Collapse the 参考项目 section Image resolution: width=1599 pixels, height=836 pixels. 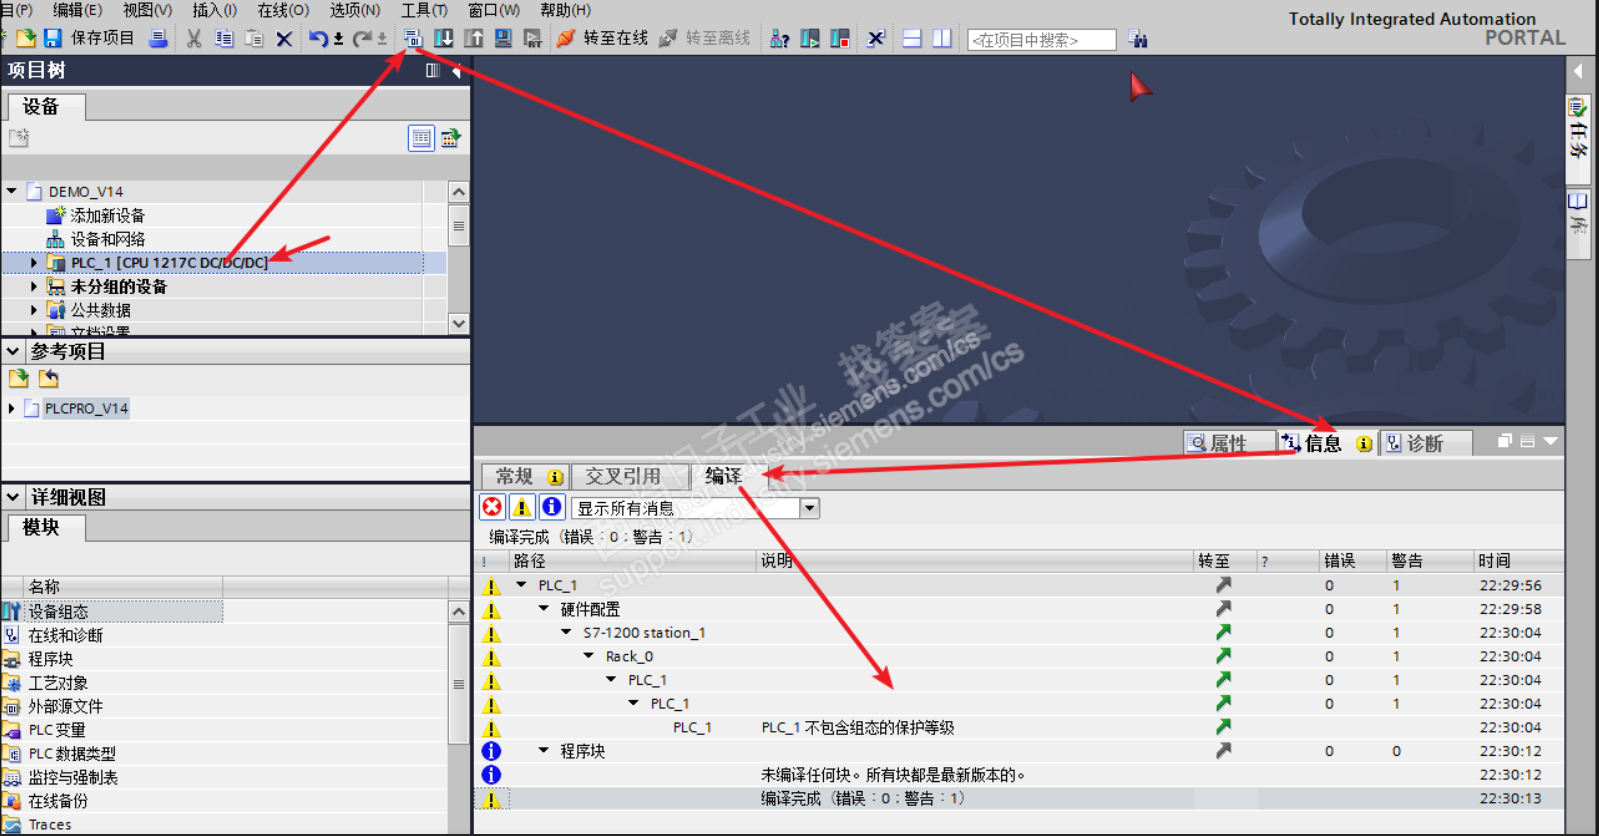(x=13, y=351)
